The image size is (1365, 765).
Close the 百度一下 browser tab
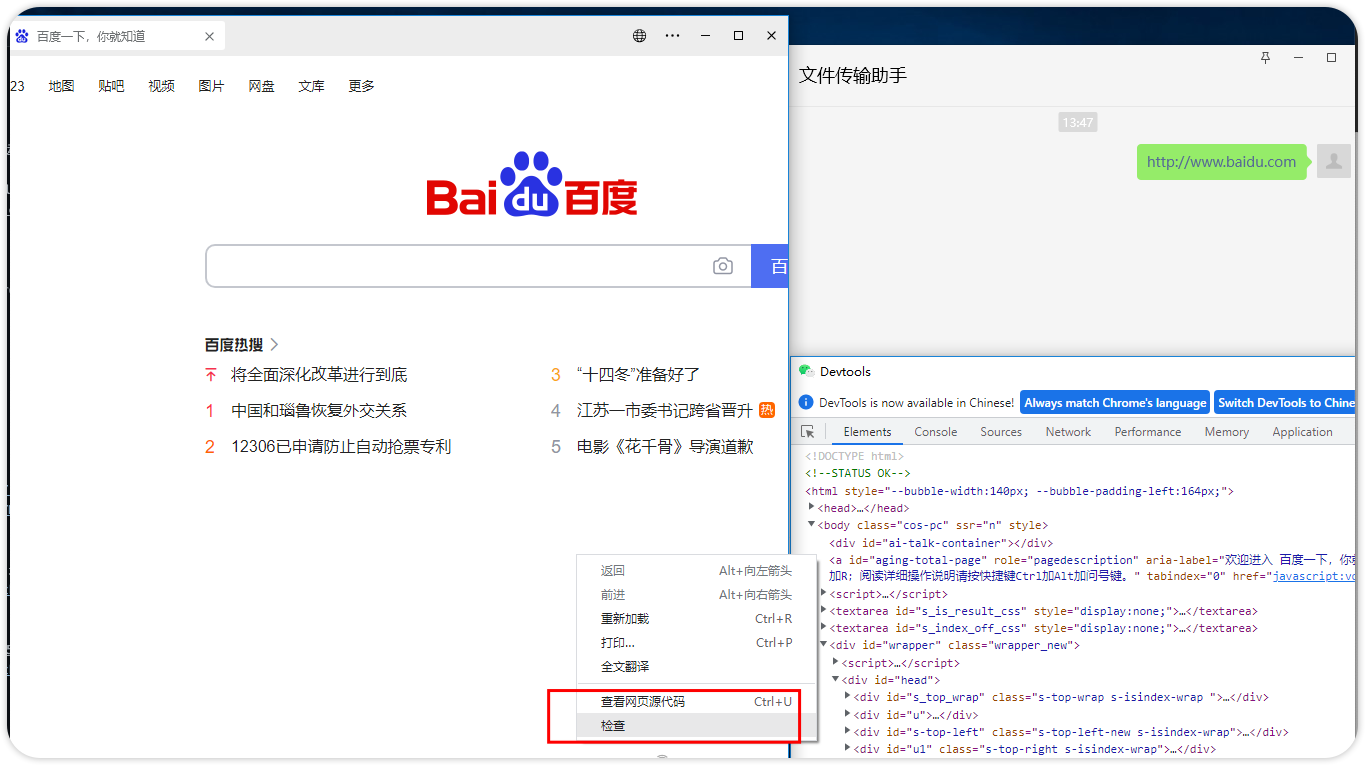[209, 36]
